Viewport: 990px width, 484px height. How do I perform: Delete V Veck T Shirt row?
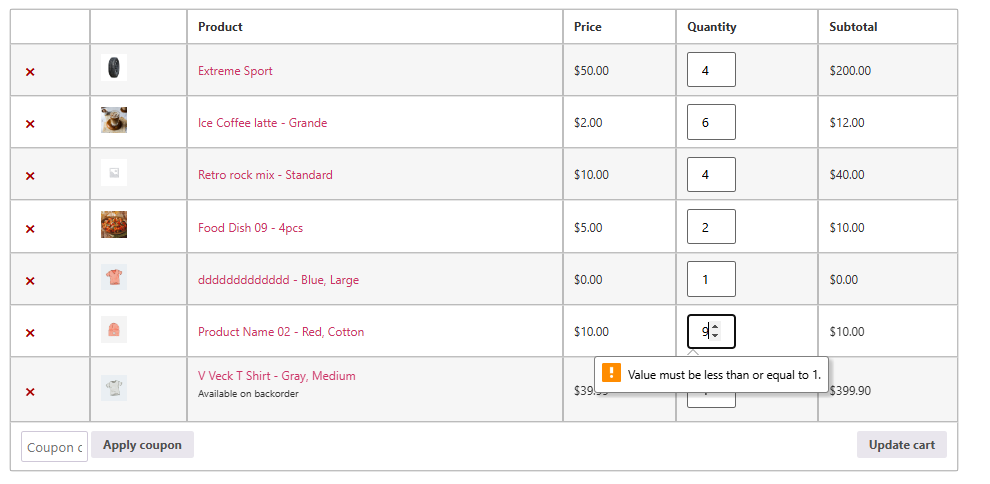click(x=30, y=392)
